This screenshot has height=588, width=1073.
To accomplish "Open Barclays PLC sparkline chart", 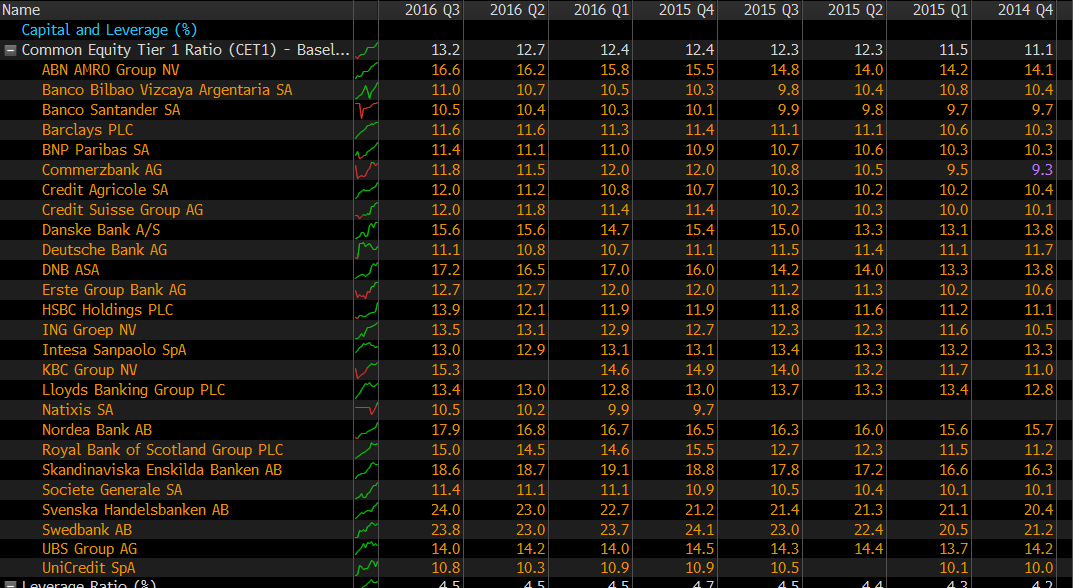I will [366, 129].
